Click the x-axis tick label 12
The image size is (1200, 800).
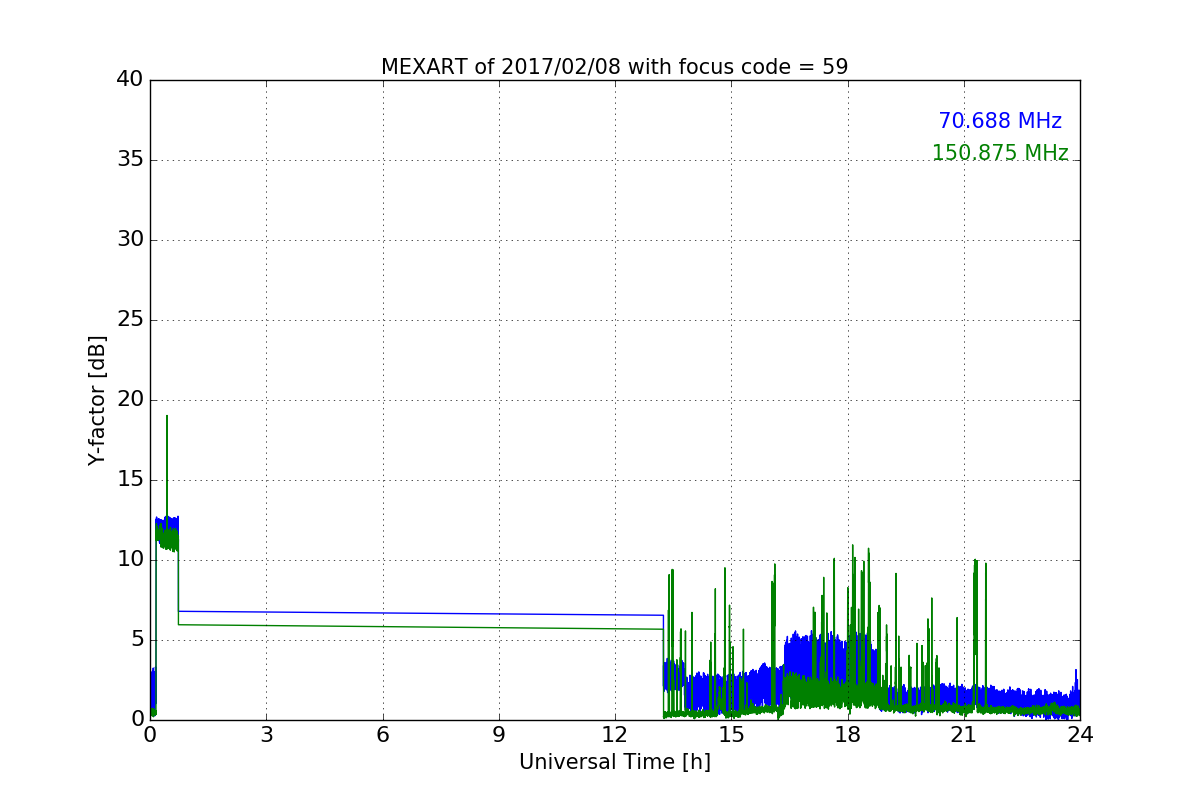tap(615, 735)
